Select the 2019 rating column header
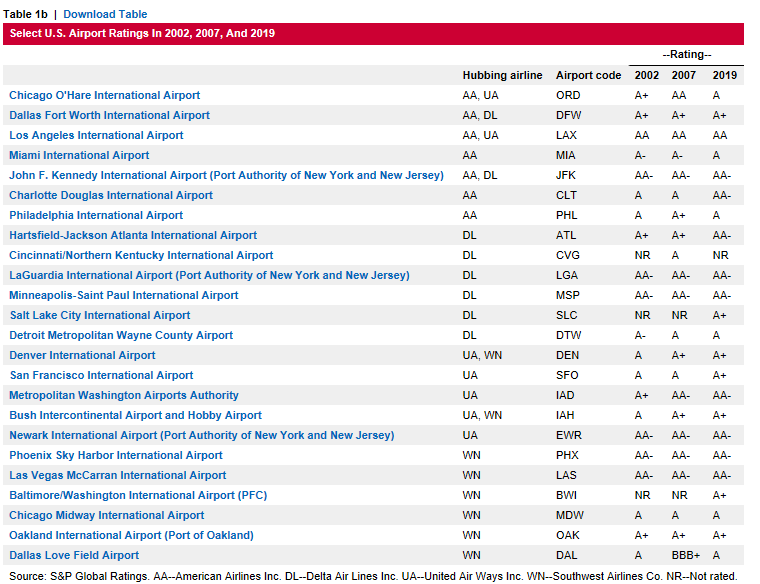The height and width of the screenshot is (584, 760). coord(725,75)
